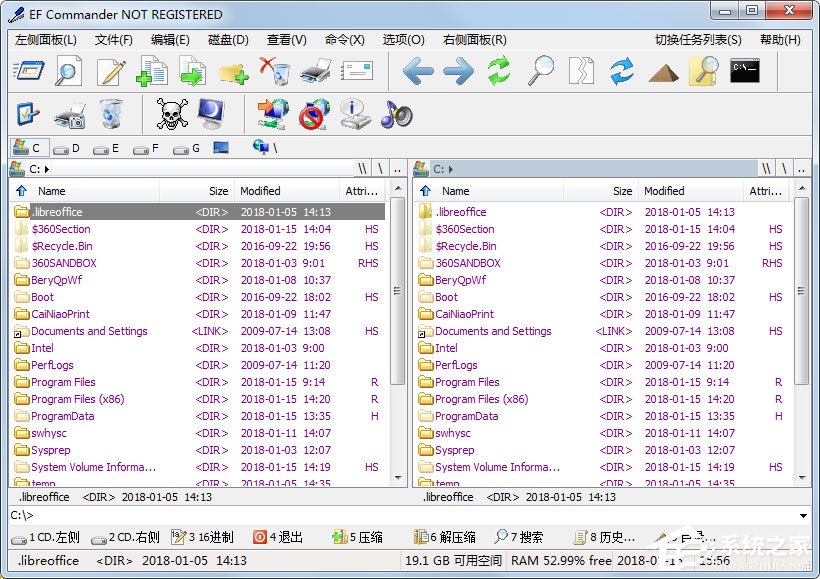Screen dimensions: 820x579
Task: Select drive E in drive bar
Action: 106,149
